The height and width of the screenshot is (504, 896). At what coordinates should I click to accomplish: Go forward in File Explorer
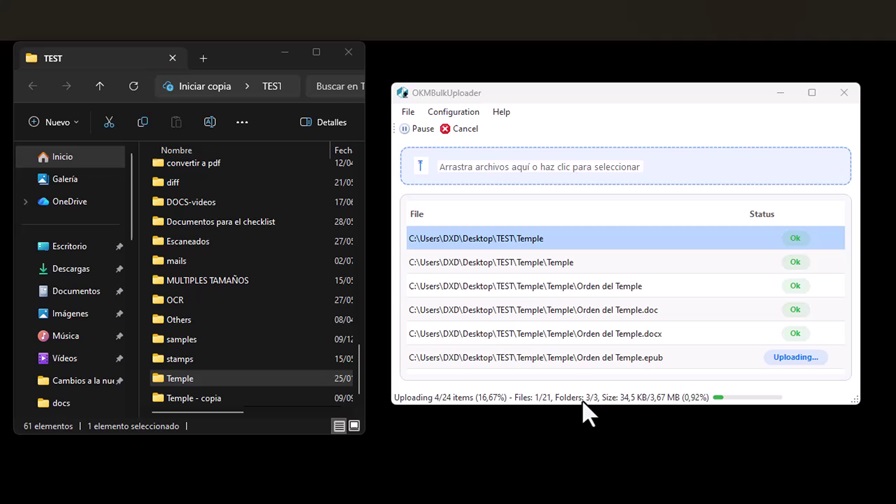(66, 86)
